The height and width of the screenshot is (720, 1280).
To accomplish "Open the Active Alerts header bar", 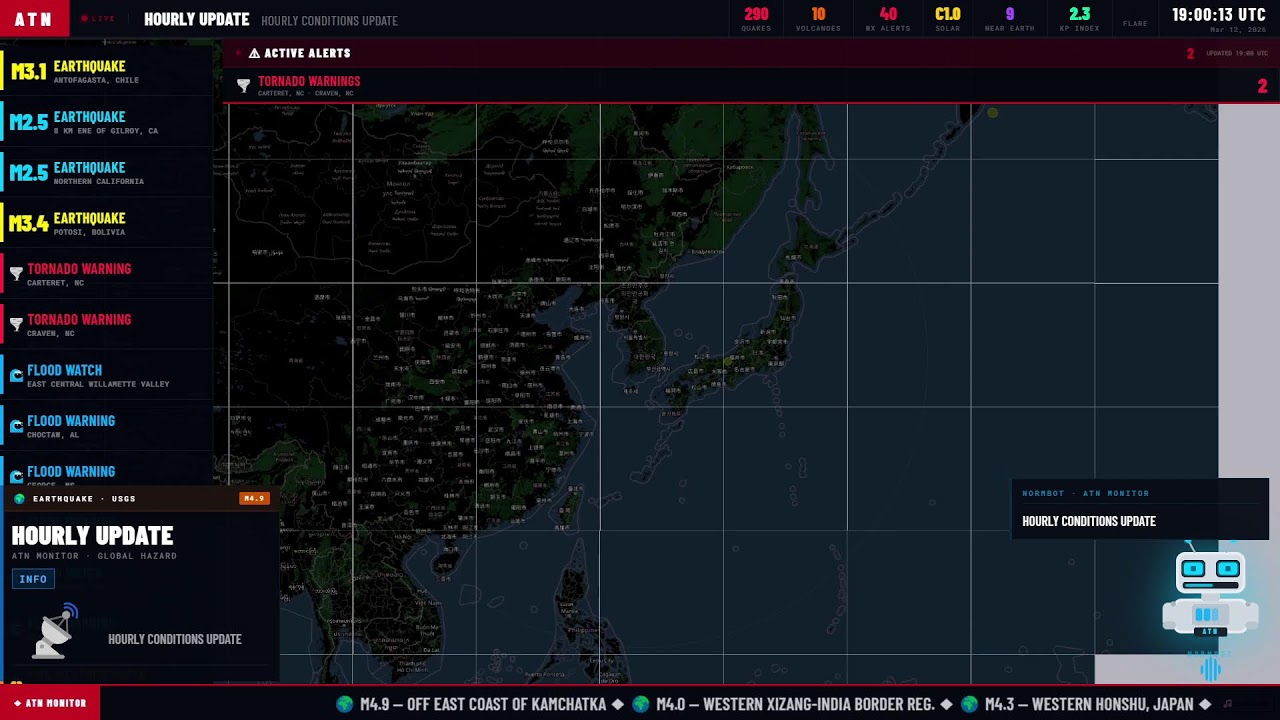I will coord(752,53).
